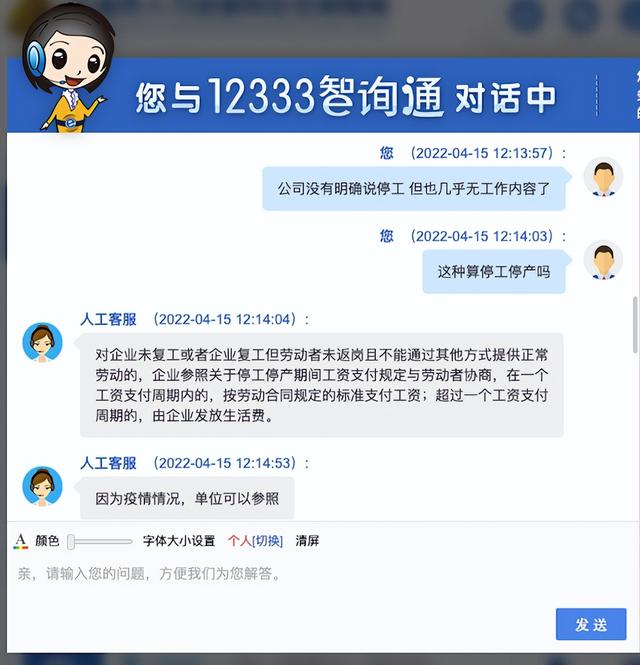640x665 pixels.
Task: Click the agent avatar beside the 12:14:53 reply
Action: pyautogui.click(x=42, y=486)
